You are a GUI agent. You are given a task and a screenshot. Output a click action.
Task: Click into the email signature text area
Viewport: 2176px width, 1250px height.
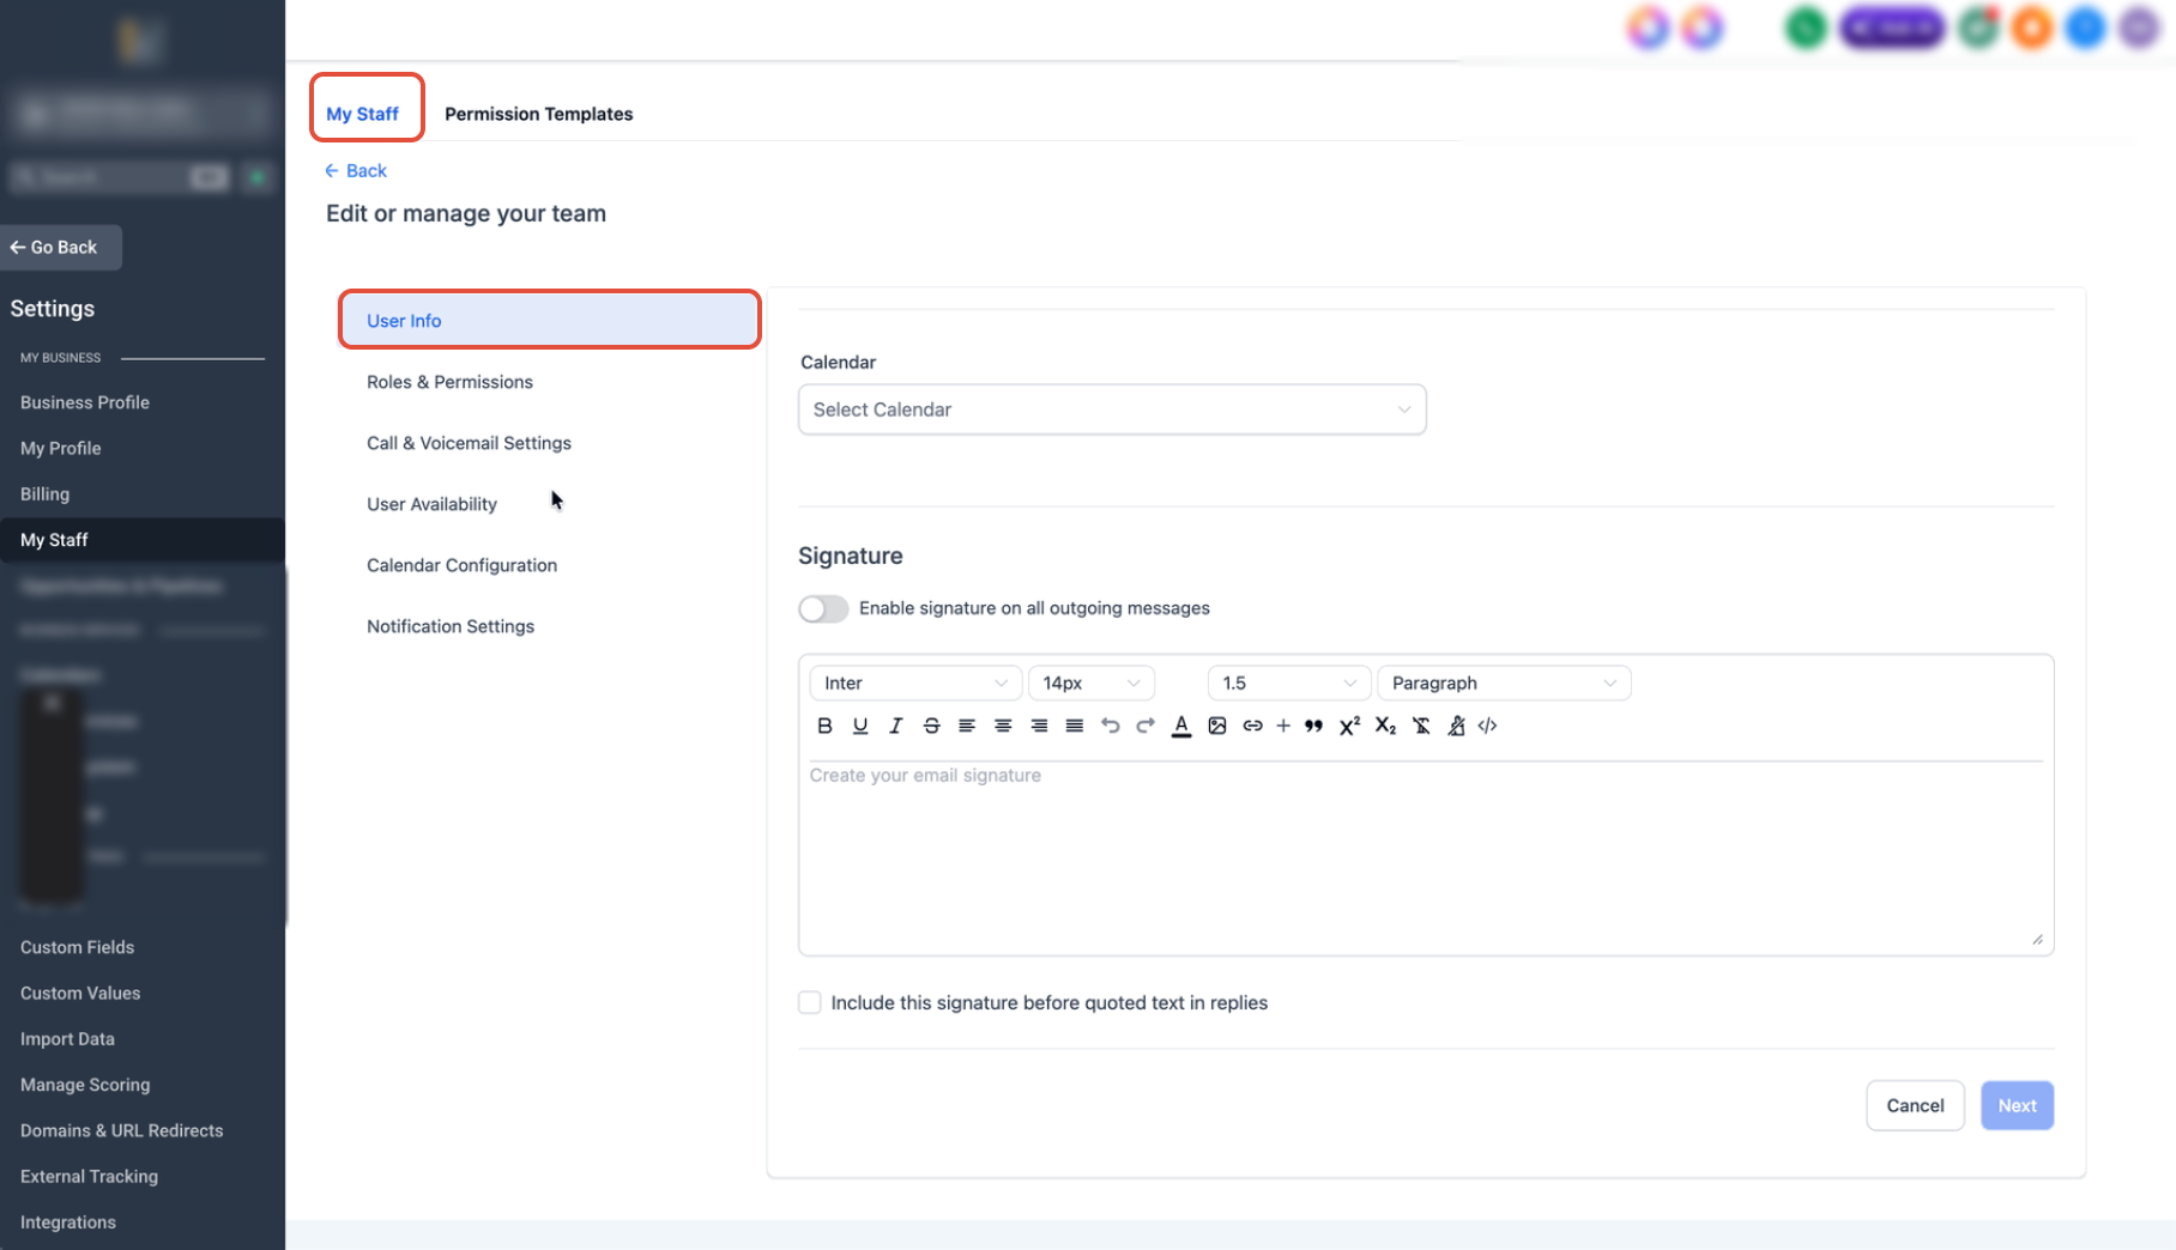pos(1425,857)
